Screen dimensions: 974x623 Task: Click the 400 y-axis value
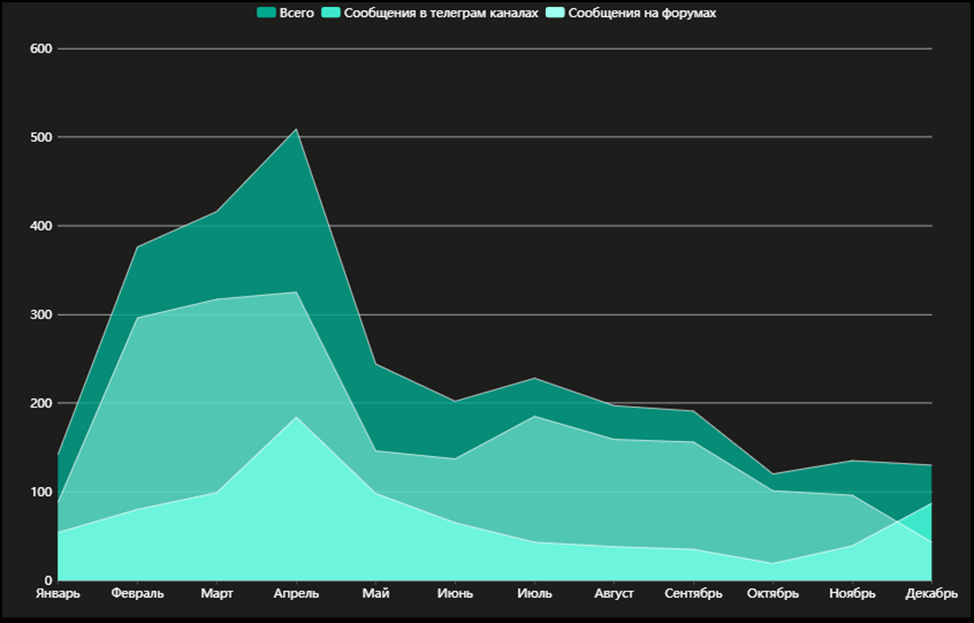(x=41, y=226)
